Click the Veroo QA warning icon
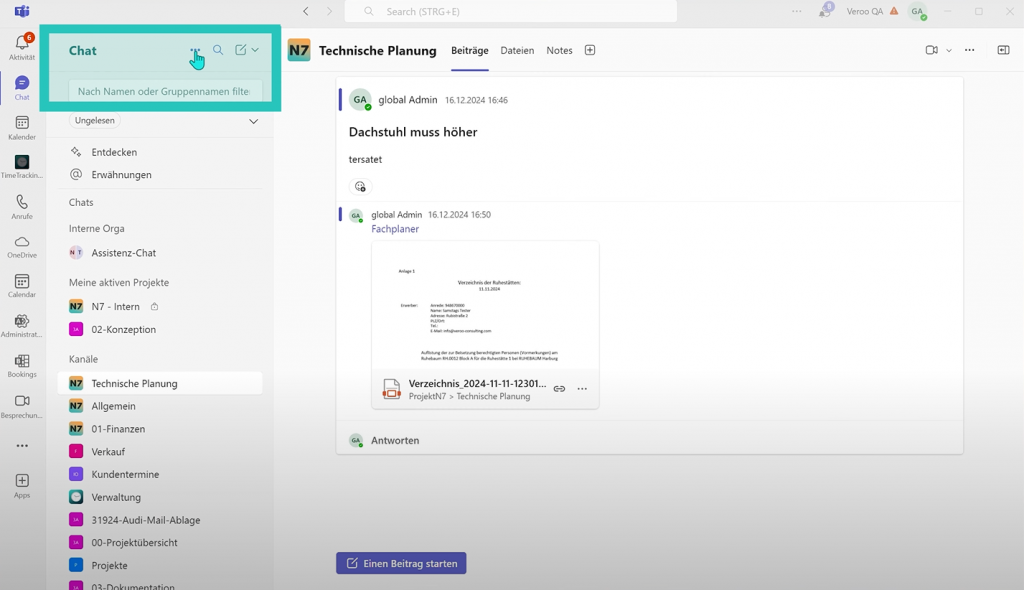 (x=894, y=11)
